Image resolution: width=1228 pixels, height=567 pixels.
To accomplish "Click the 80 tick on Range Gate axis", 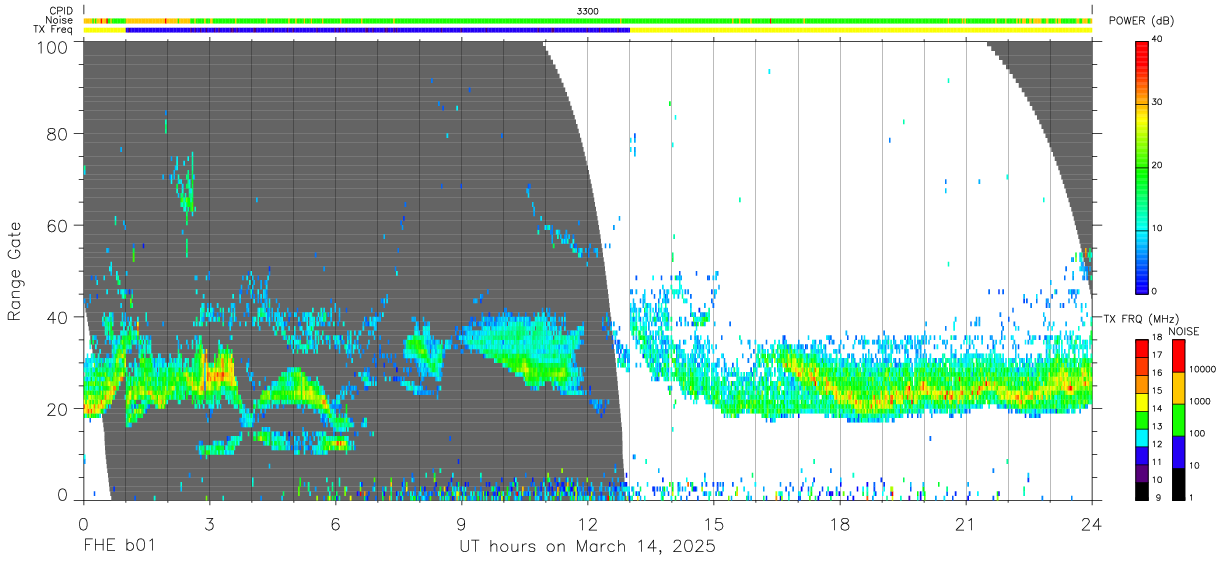I will [57, 133].
